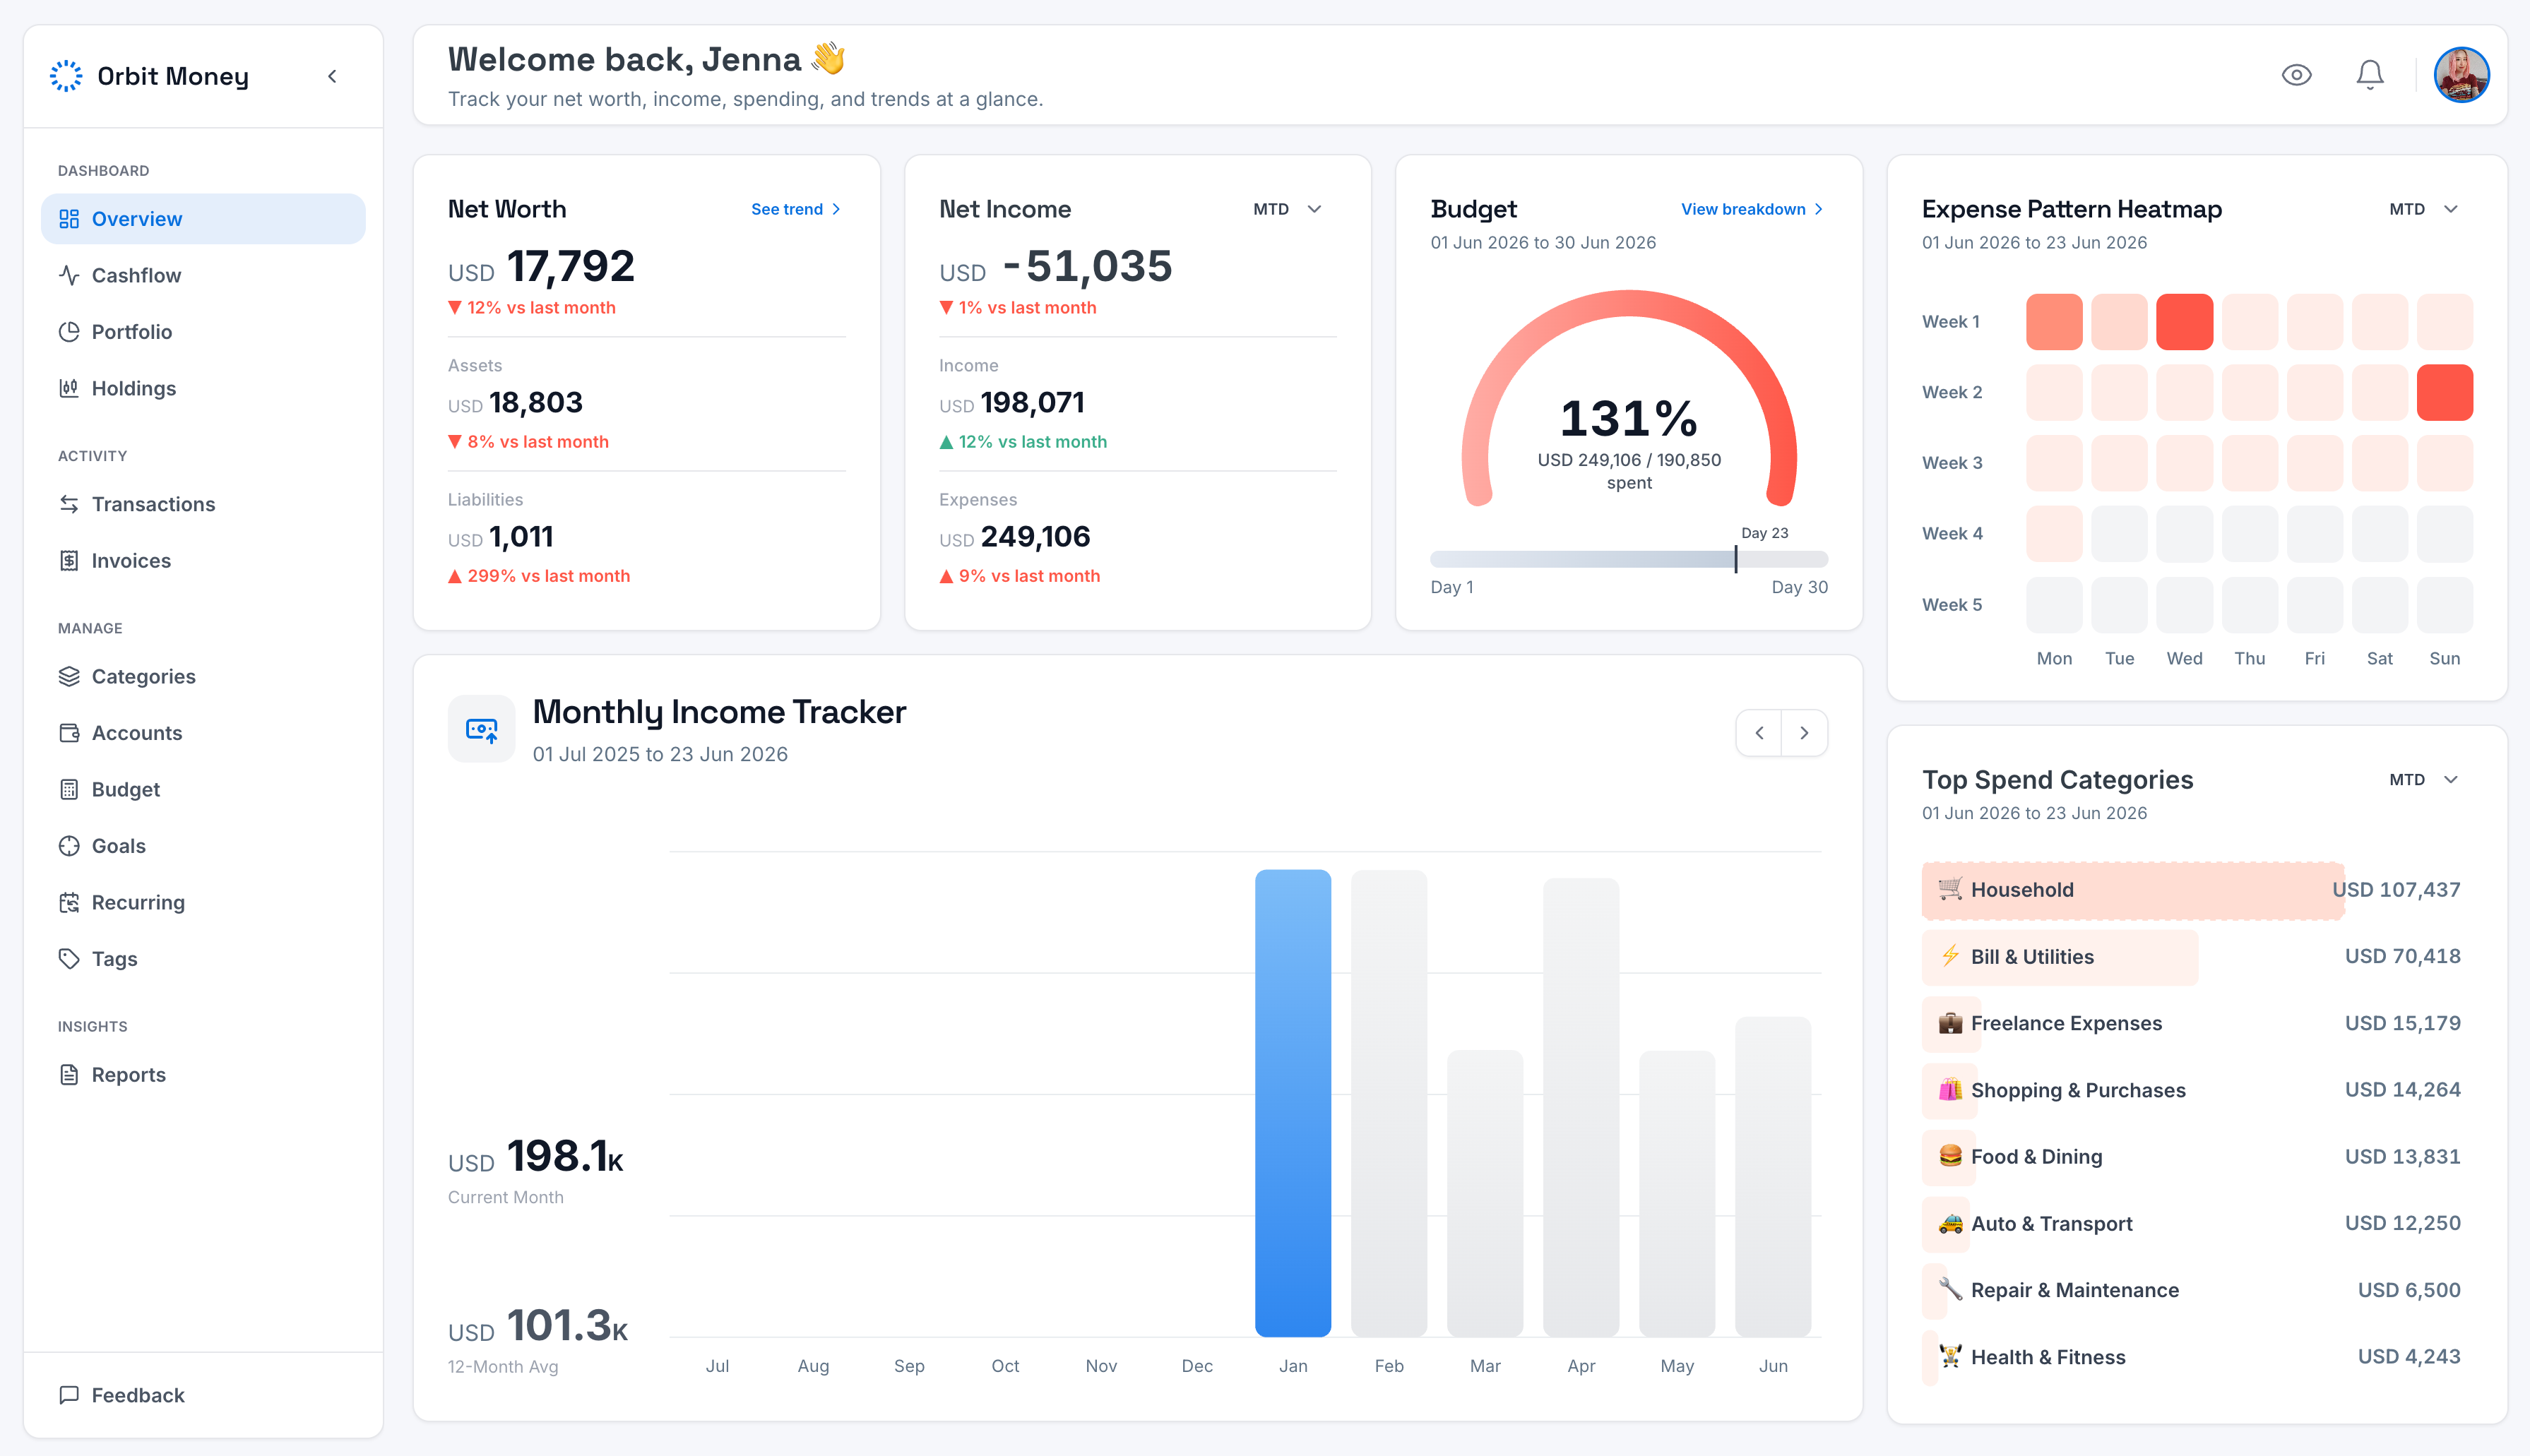Open Cashflow in sidebar
The height and width of the screenshot is (1456, 2530).
203,275
